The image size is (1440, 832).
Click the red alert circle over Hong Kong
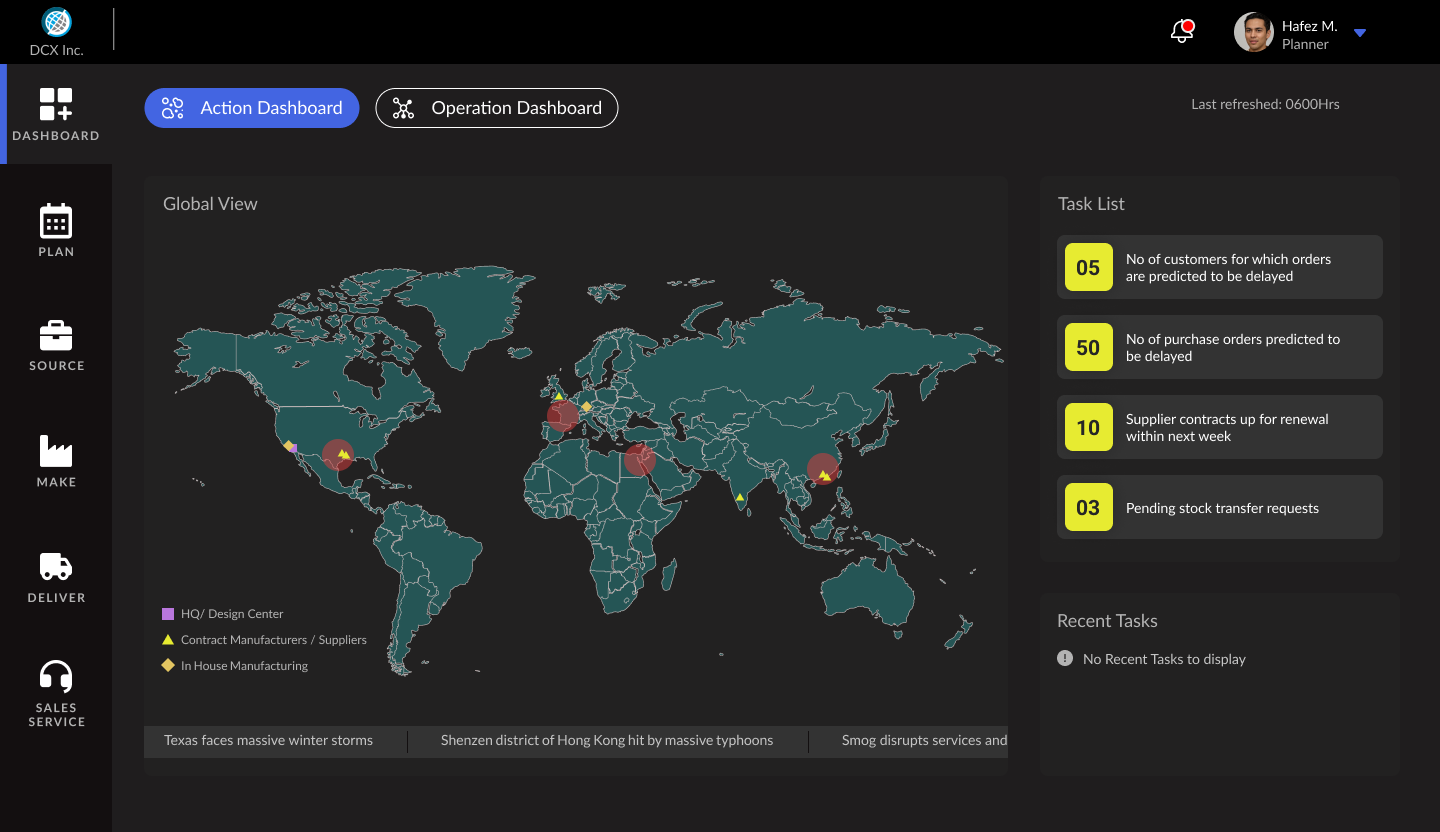(x=823, y=469)
